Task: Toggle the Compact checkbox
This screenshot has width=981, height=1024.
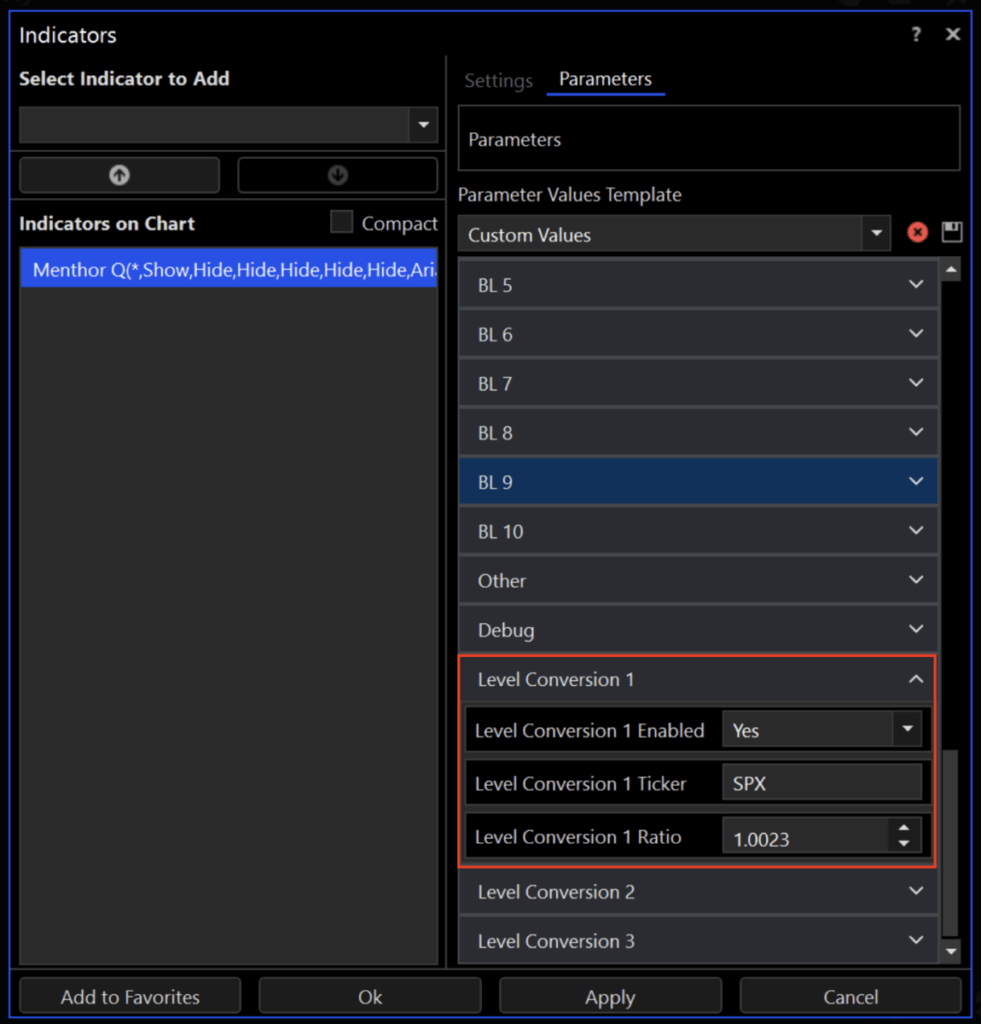Action: (340, 223)
